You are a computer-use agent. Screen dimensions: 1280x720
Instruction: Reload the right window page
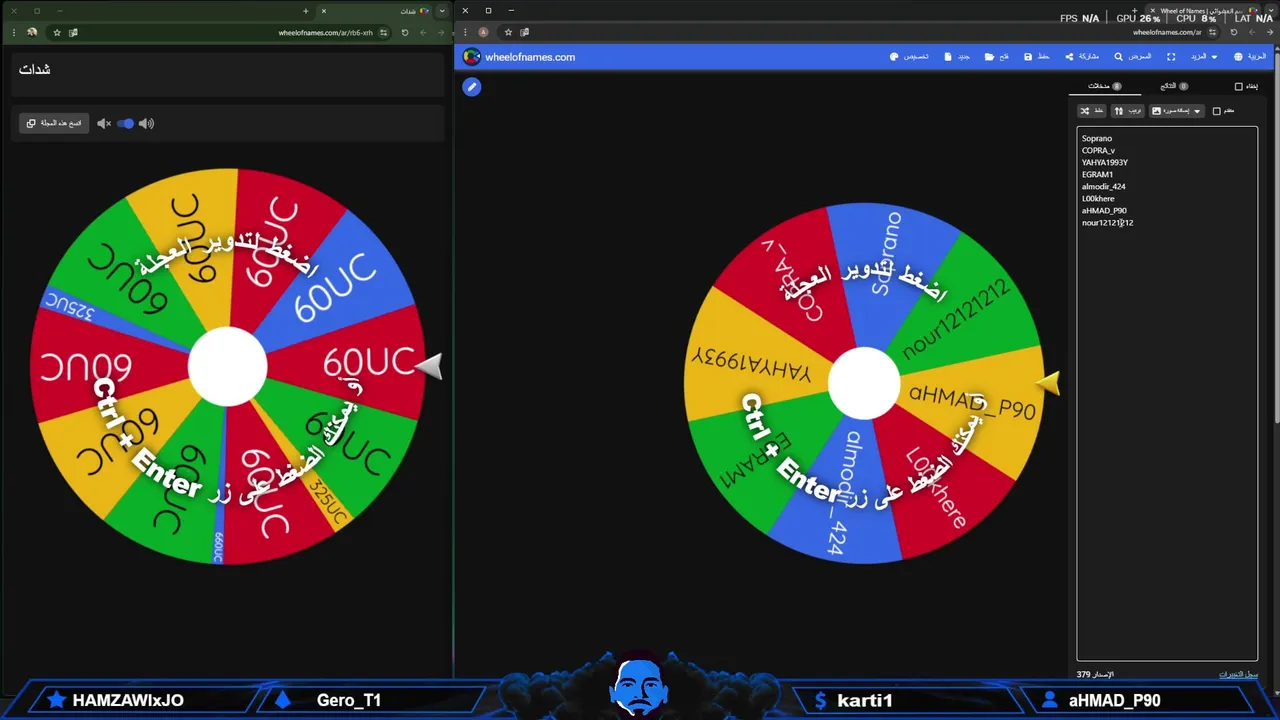1234,32
